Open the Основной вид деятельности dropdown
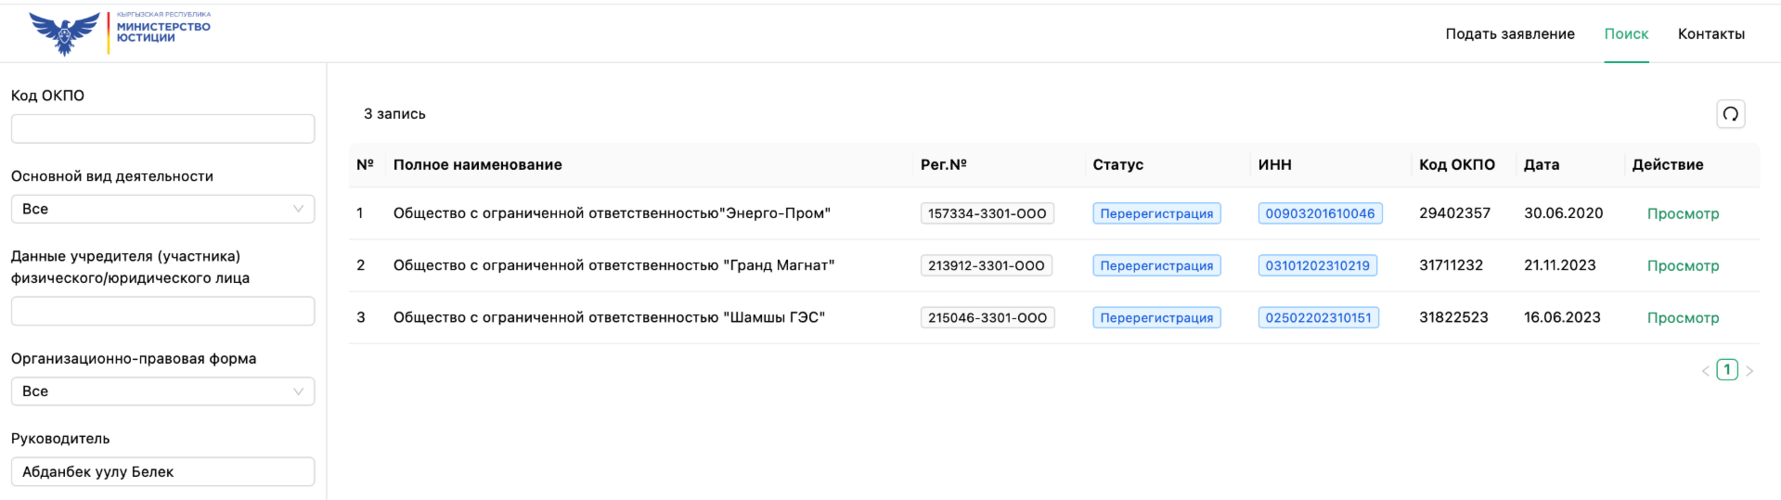Screen dimensions: 1781x500 pos(162,209)
